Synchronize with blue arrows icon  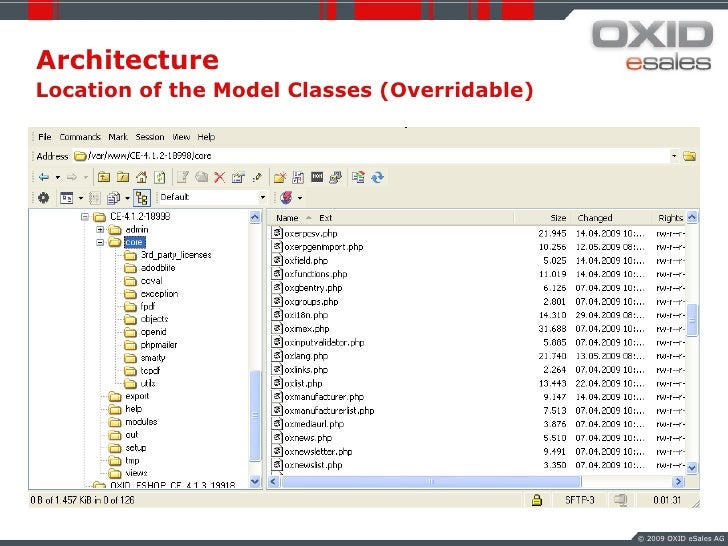point(377,177)
